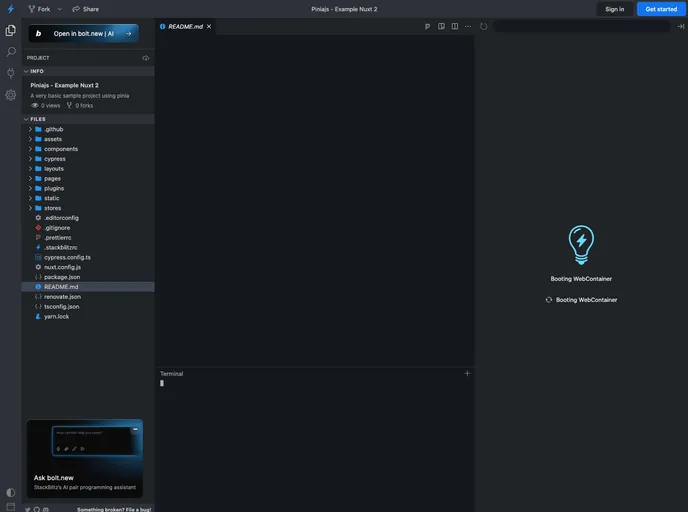Expand the plugins folder
Image resolution: width=688 pixels, height=512 pixels.
click(88, 188)
